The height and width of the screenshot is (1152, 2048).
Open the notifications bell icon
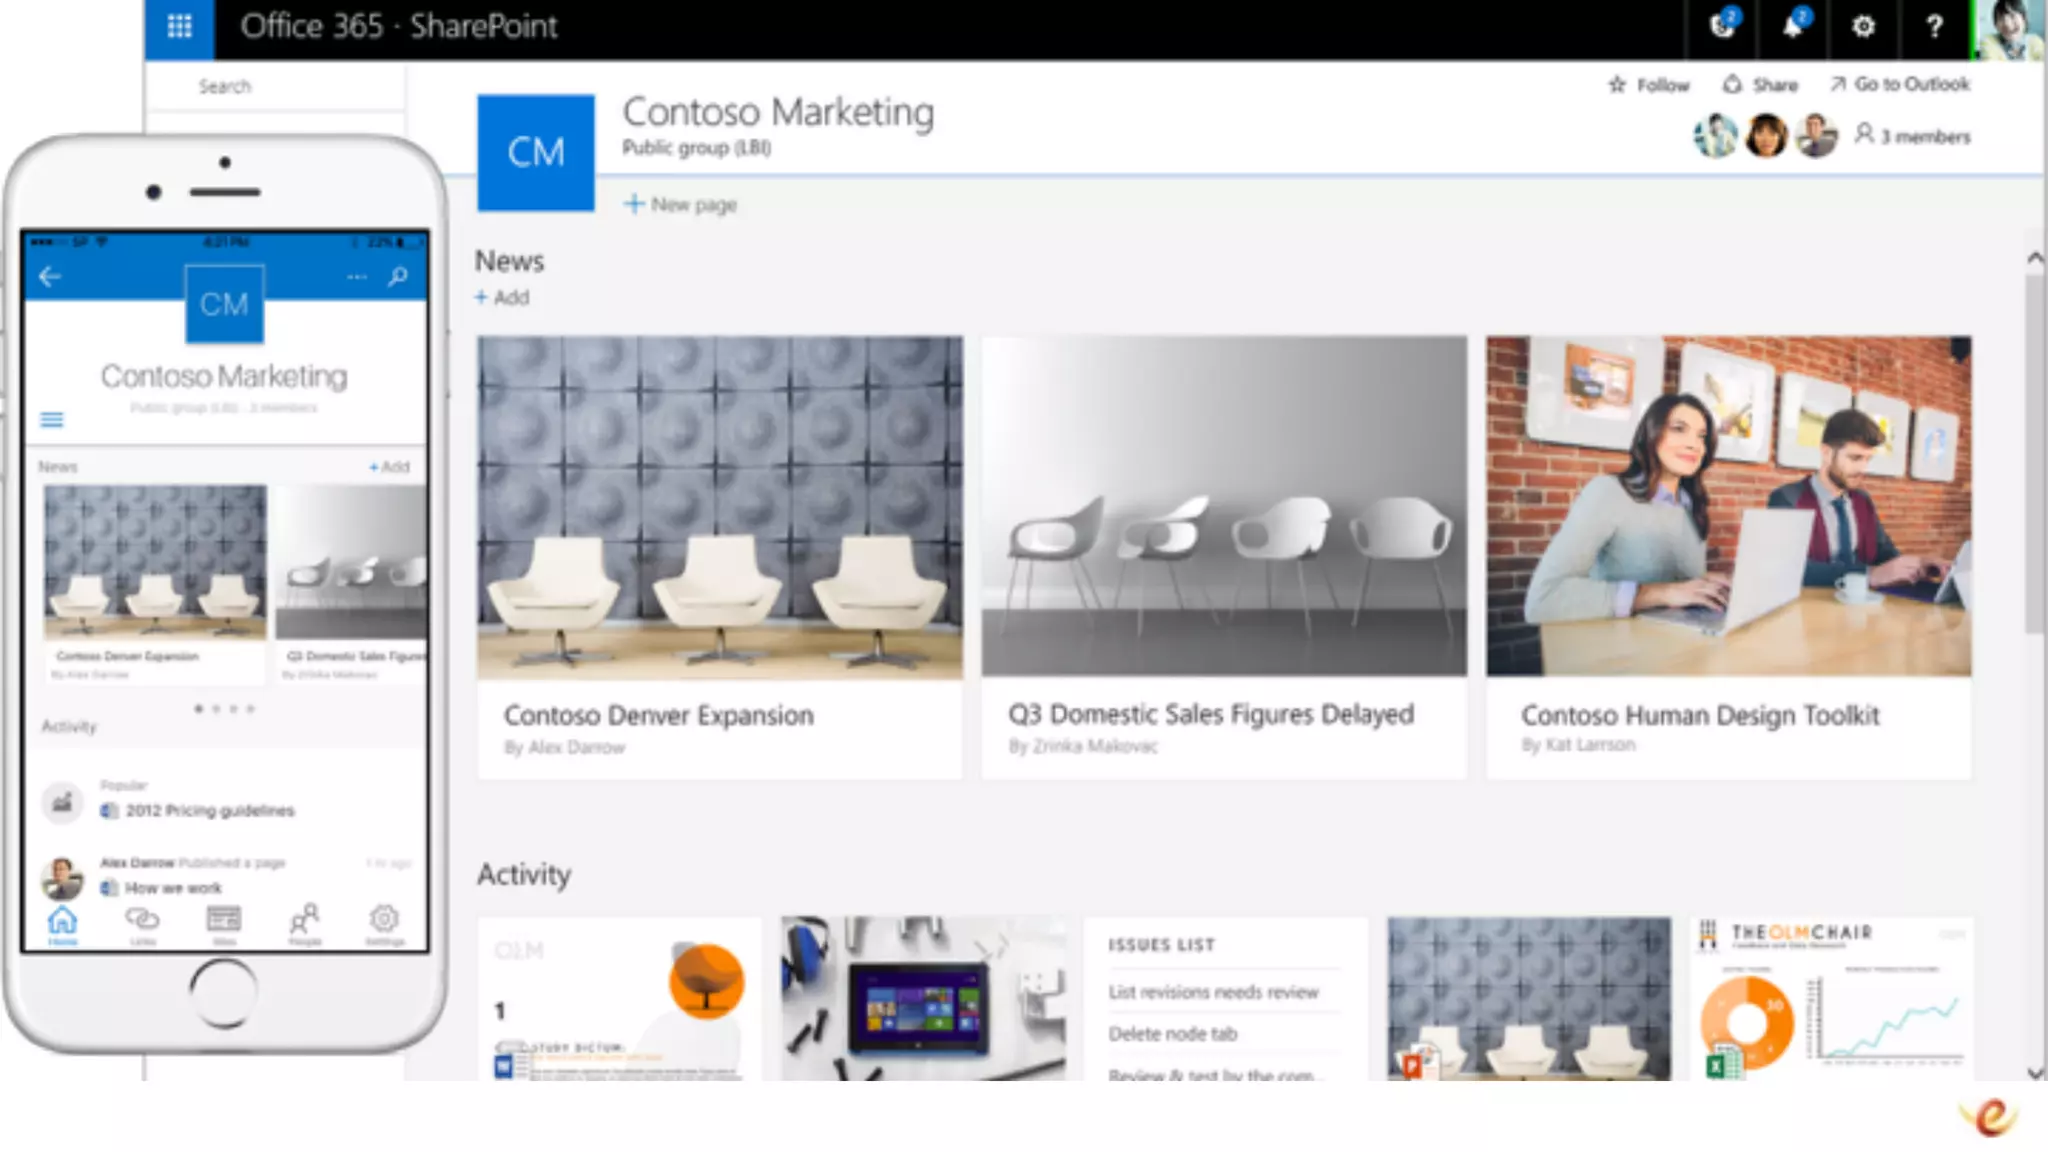point(1794,27)
